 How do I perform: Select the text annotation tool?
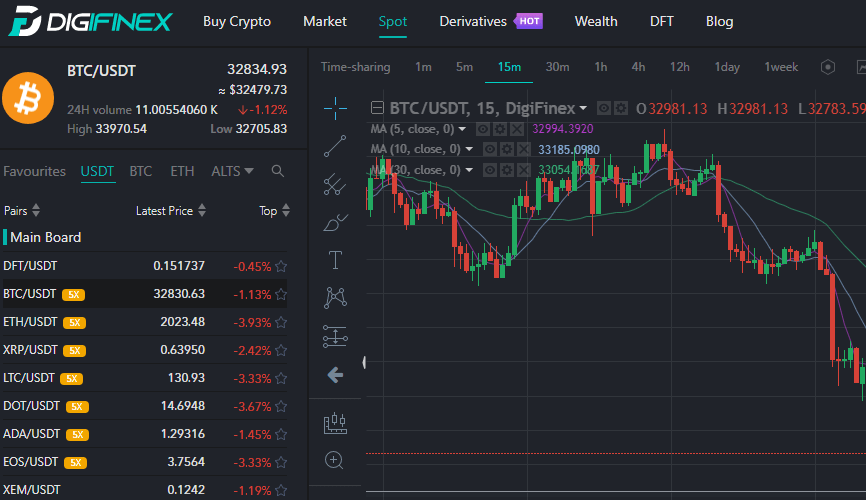click(335, 260)
